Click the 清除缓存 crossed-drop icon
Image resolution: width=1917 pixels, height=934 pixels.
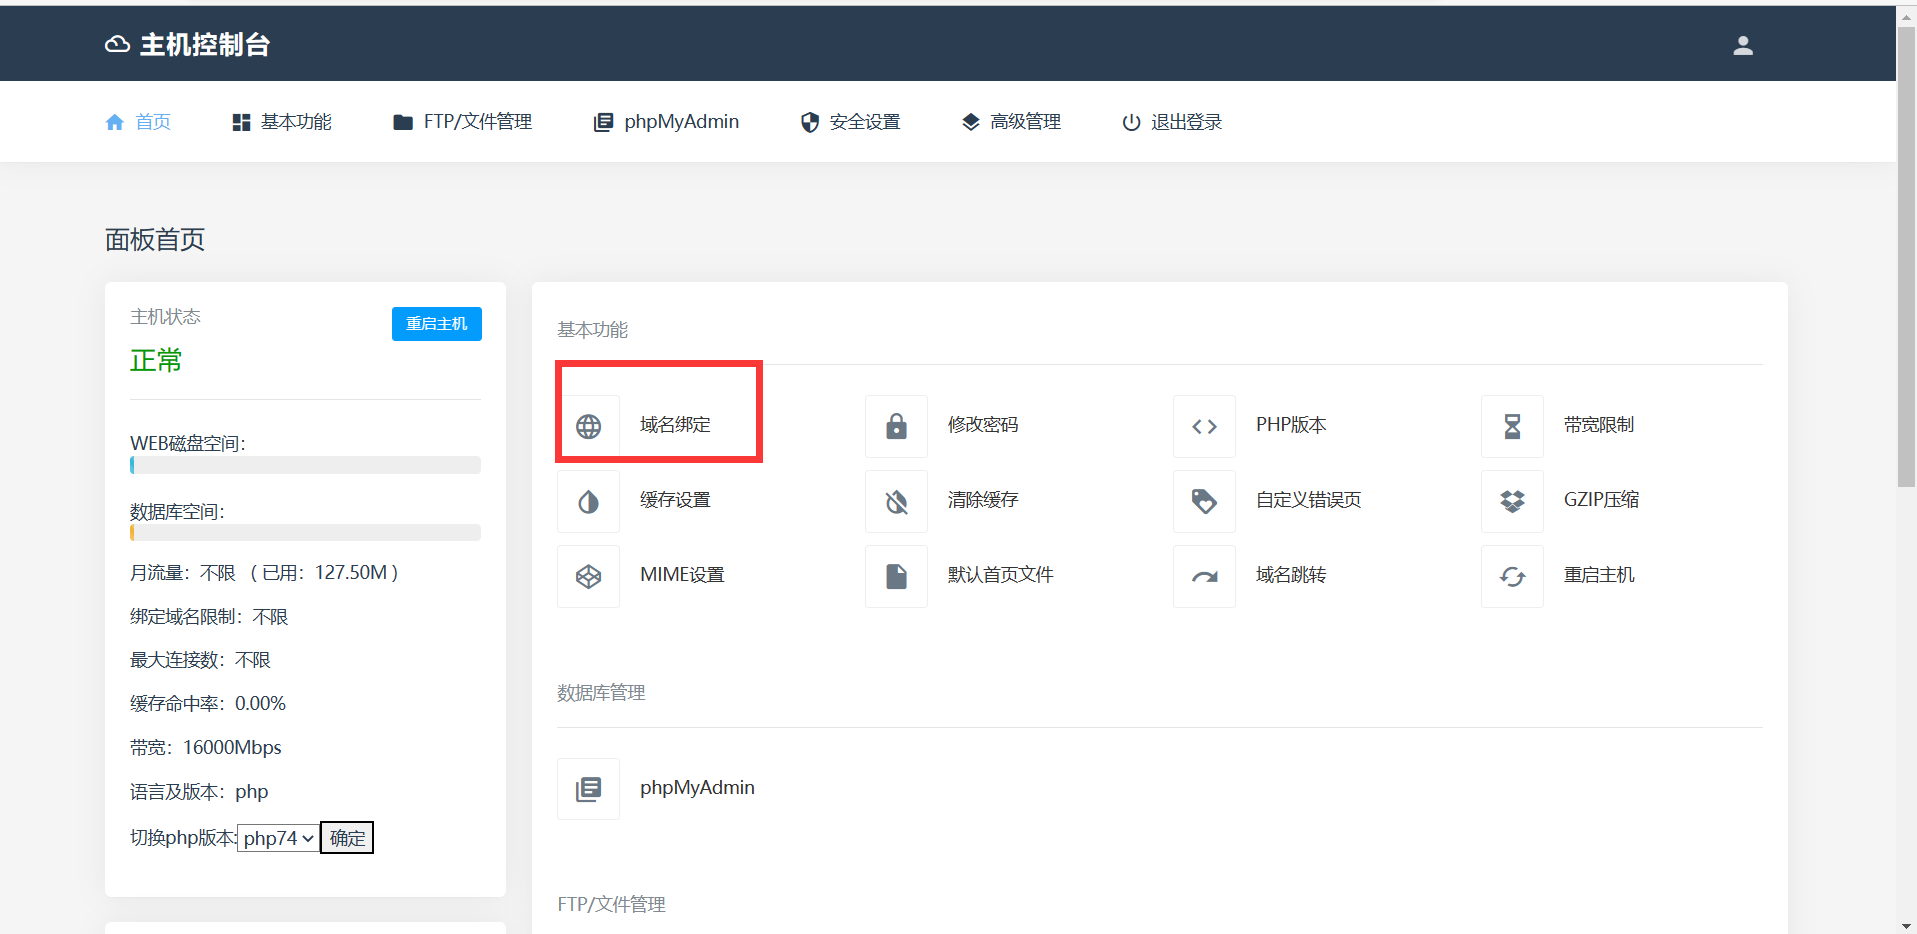click(x=896, y=501)
